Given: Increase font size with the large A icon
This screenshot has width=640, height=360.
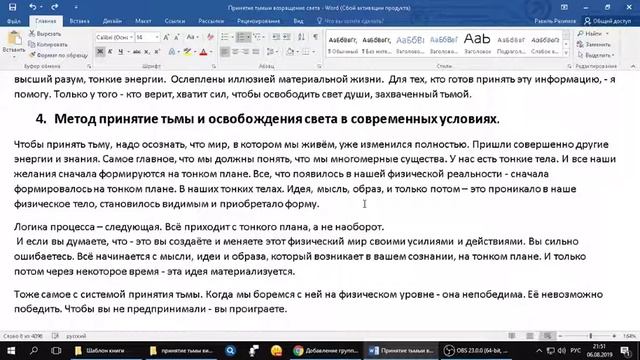Looking at the screenshot, I should point(166,37).
